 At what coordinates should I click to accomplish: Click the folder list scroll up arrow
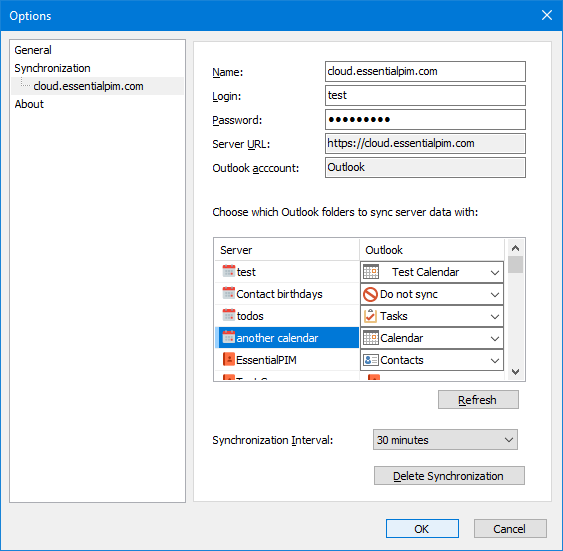coord(515,248)
